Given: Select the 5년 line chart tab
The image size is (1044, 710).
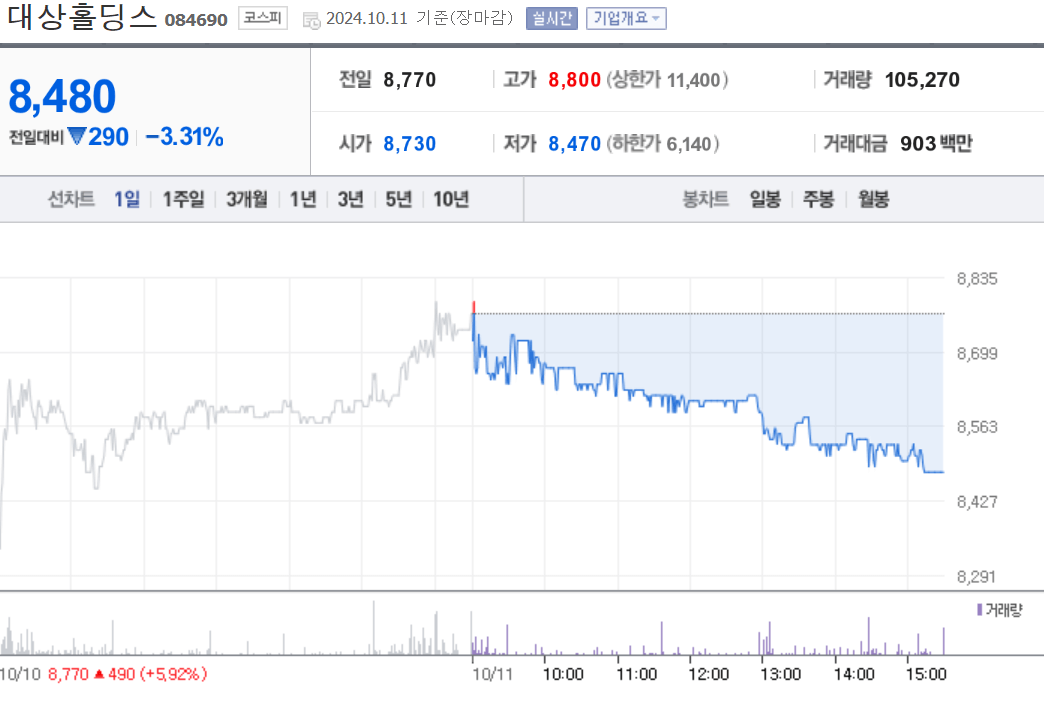Looking at the screenshot, I should point(398,199).
